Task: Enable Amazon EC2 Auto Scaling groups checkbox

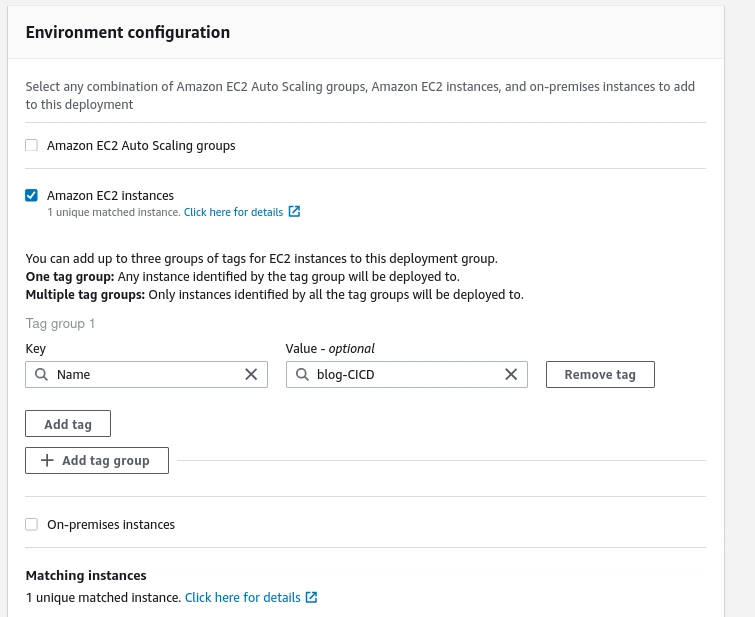Action: (31, 145)
